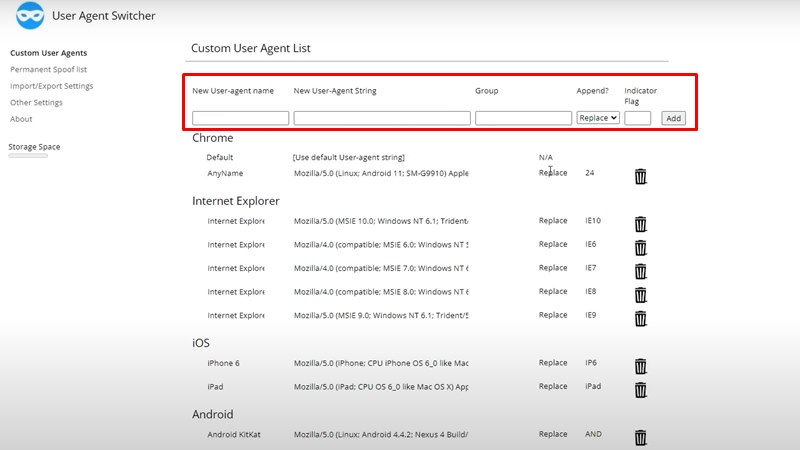Image resolution: width=800 pixels, height=450 pixels.
Task: Click the iPhone 6 entry name
Action: point(223,363)
